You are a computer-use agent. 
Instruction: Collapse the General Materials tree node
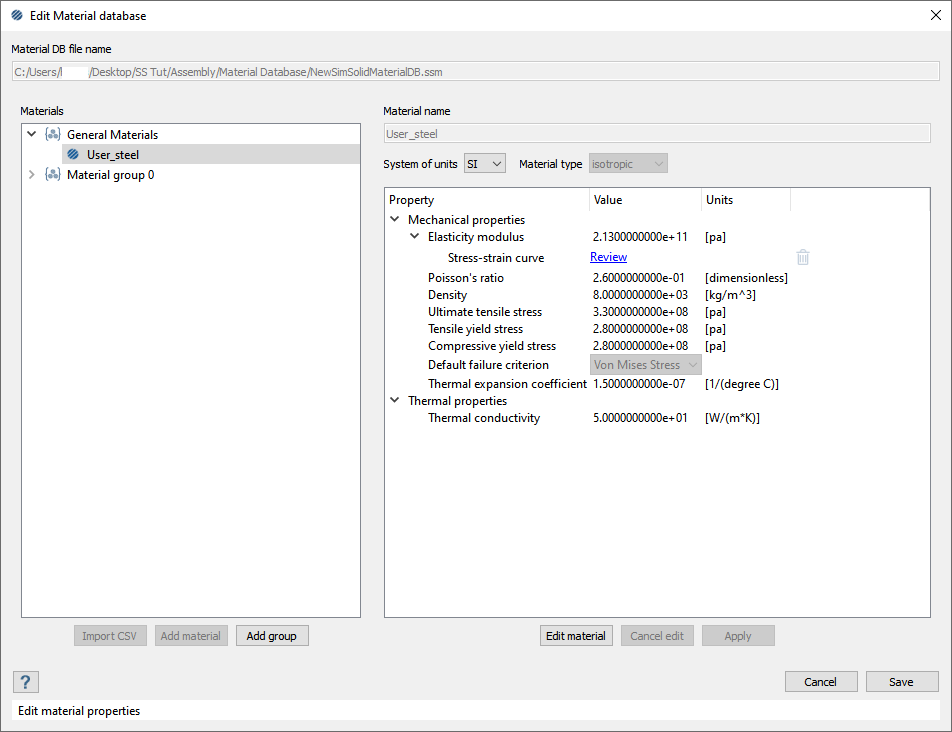(32, 134)
